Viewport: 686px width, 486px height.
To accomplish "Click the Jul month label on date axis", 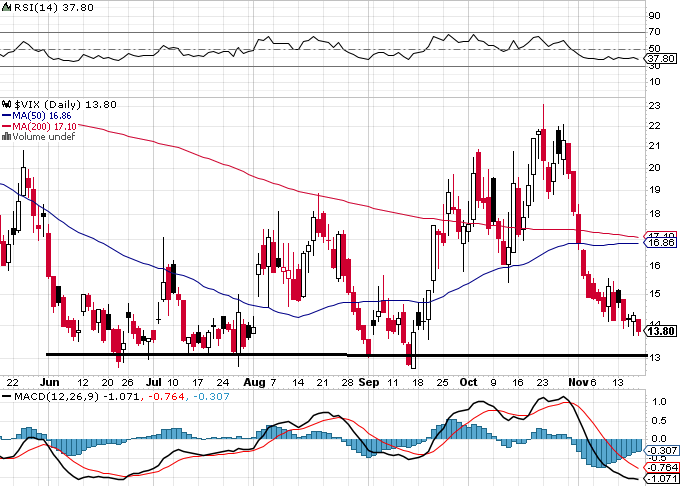I will [154, 382].
